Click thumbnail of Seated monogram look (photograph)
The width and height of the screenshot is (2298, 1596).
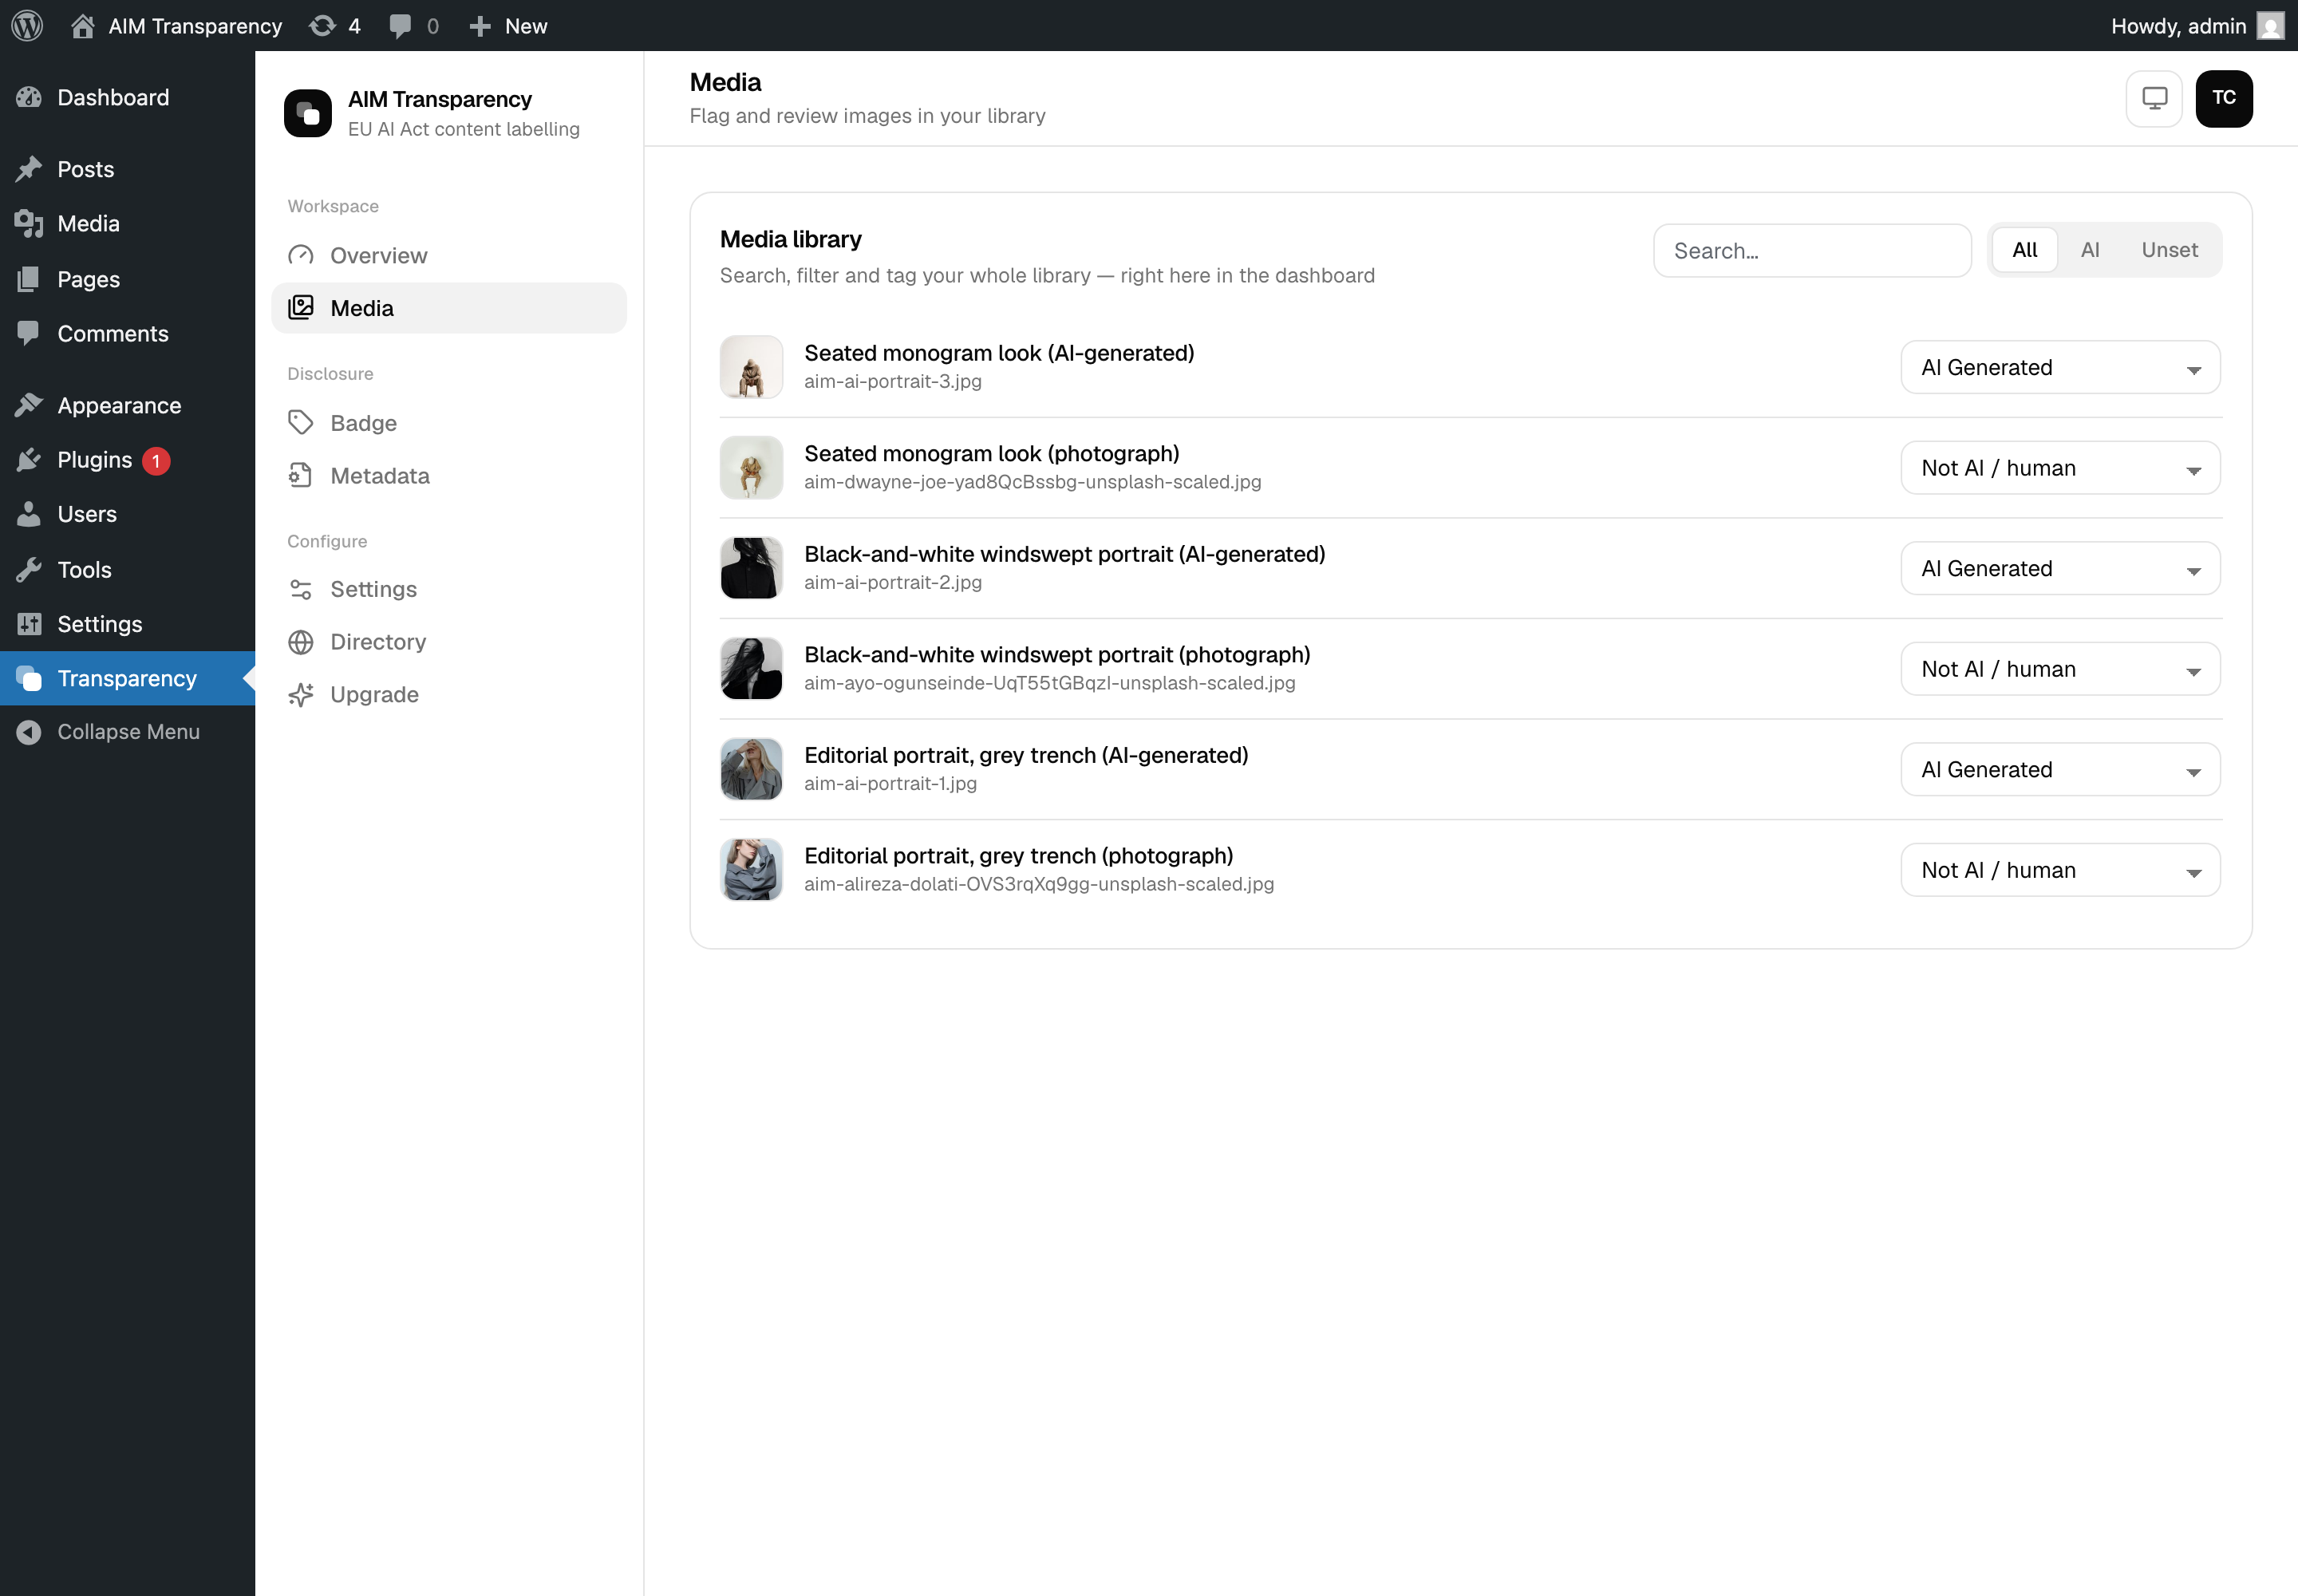pyautogui.click(x=751, y=468)
